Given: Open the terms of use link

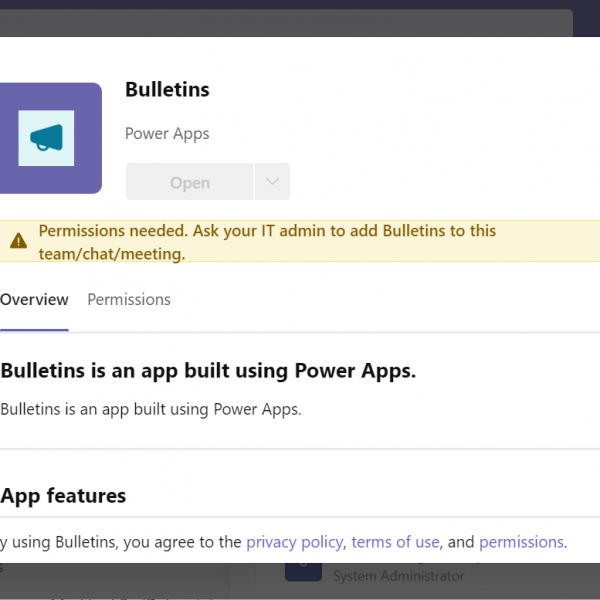Looking at the screenshot, I should 395,542.
